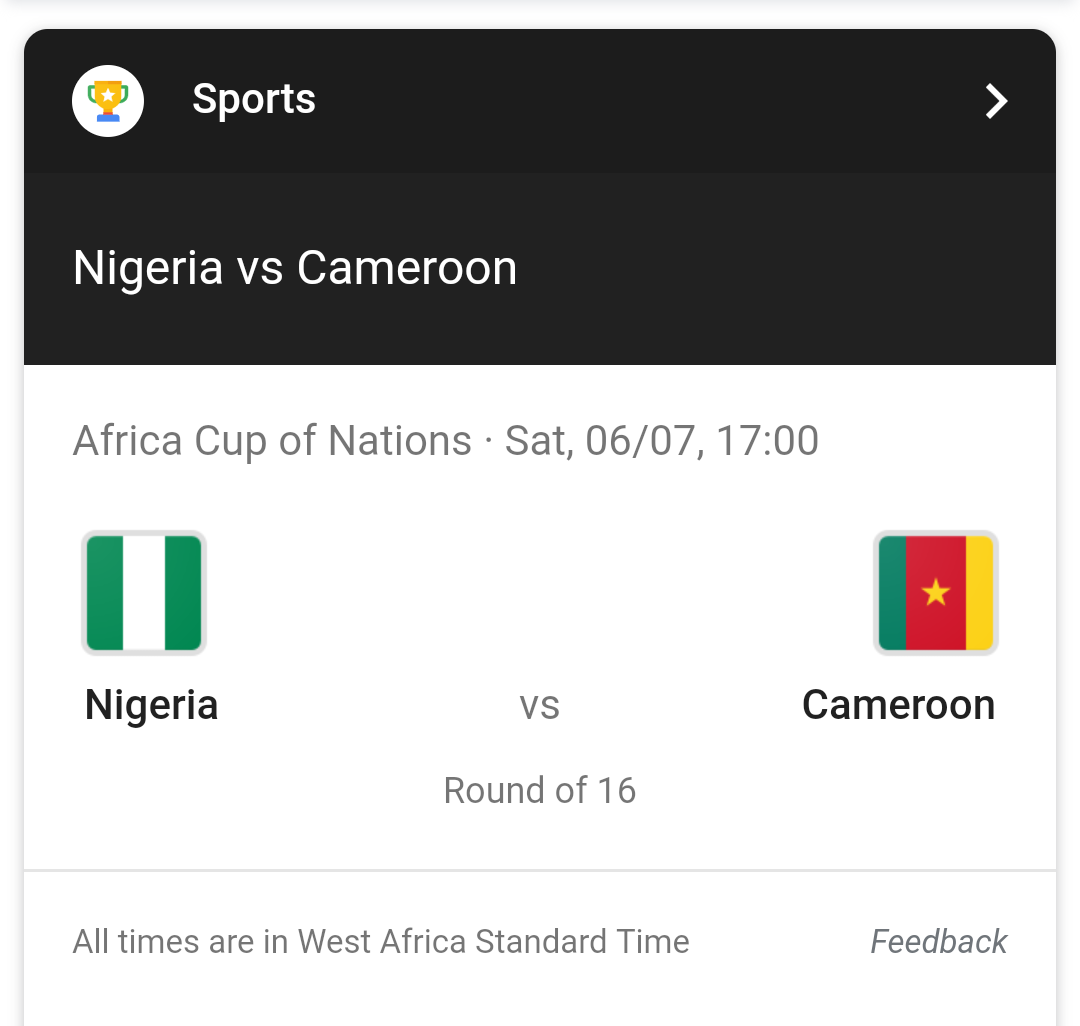1080x1026 pixels.
Task: Select the Round of 16 label
Action: pyautogui.click(x=539, y=790)
